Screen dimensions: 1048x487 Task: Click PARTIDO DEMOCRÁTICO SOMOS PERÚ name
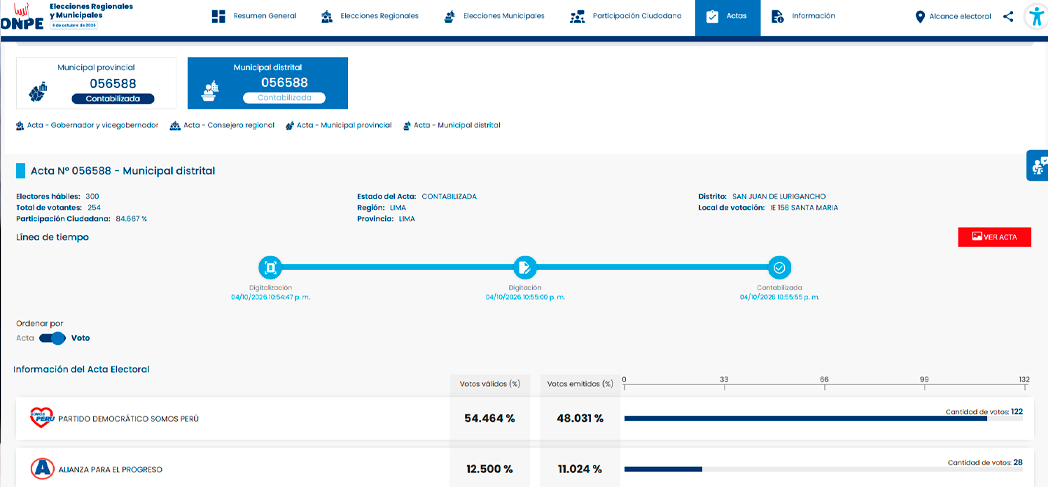pyautogui.click(x=128, y=419)
